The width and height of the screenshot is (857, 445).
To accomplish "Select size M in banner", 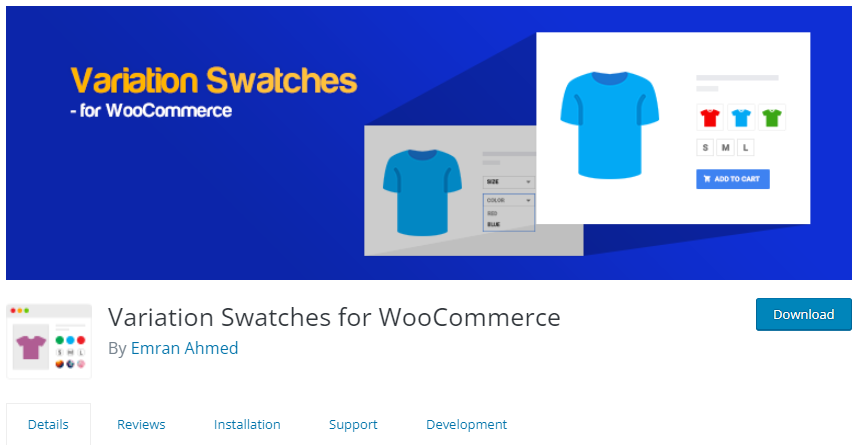I will [725, 148].
